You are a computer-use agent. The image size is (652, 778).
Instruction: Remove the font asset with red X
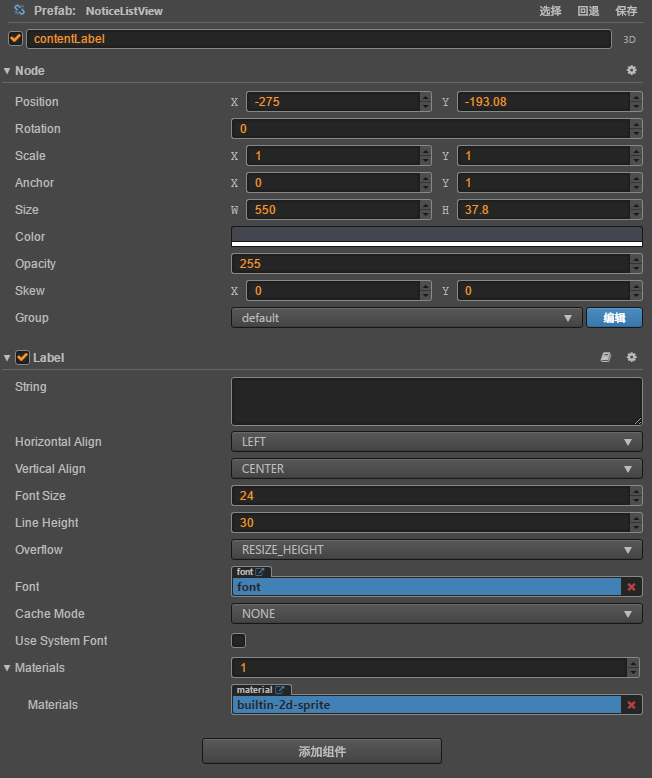pyautogui.click(x=631, y=587)
